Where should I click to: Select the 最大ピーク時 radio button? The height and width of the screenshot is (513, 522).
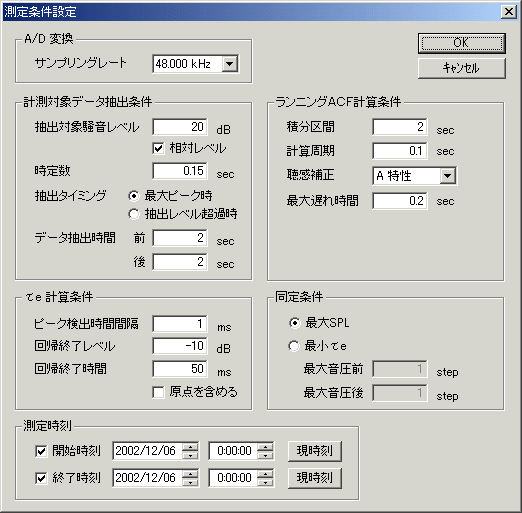pyautogui.click(x=134, y=196)
